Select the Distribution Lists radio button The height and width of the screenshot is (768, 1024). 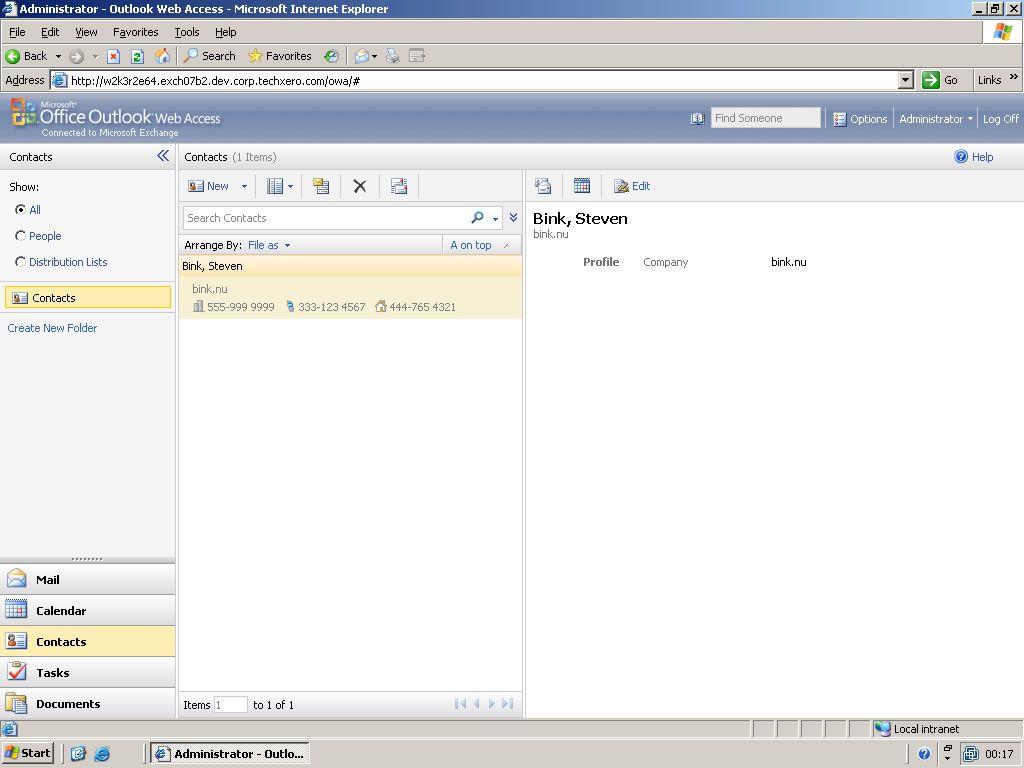[x=21, y=262]
